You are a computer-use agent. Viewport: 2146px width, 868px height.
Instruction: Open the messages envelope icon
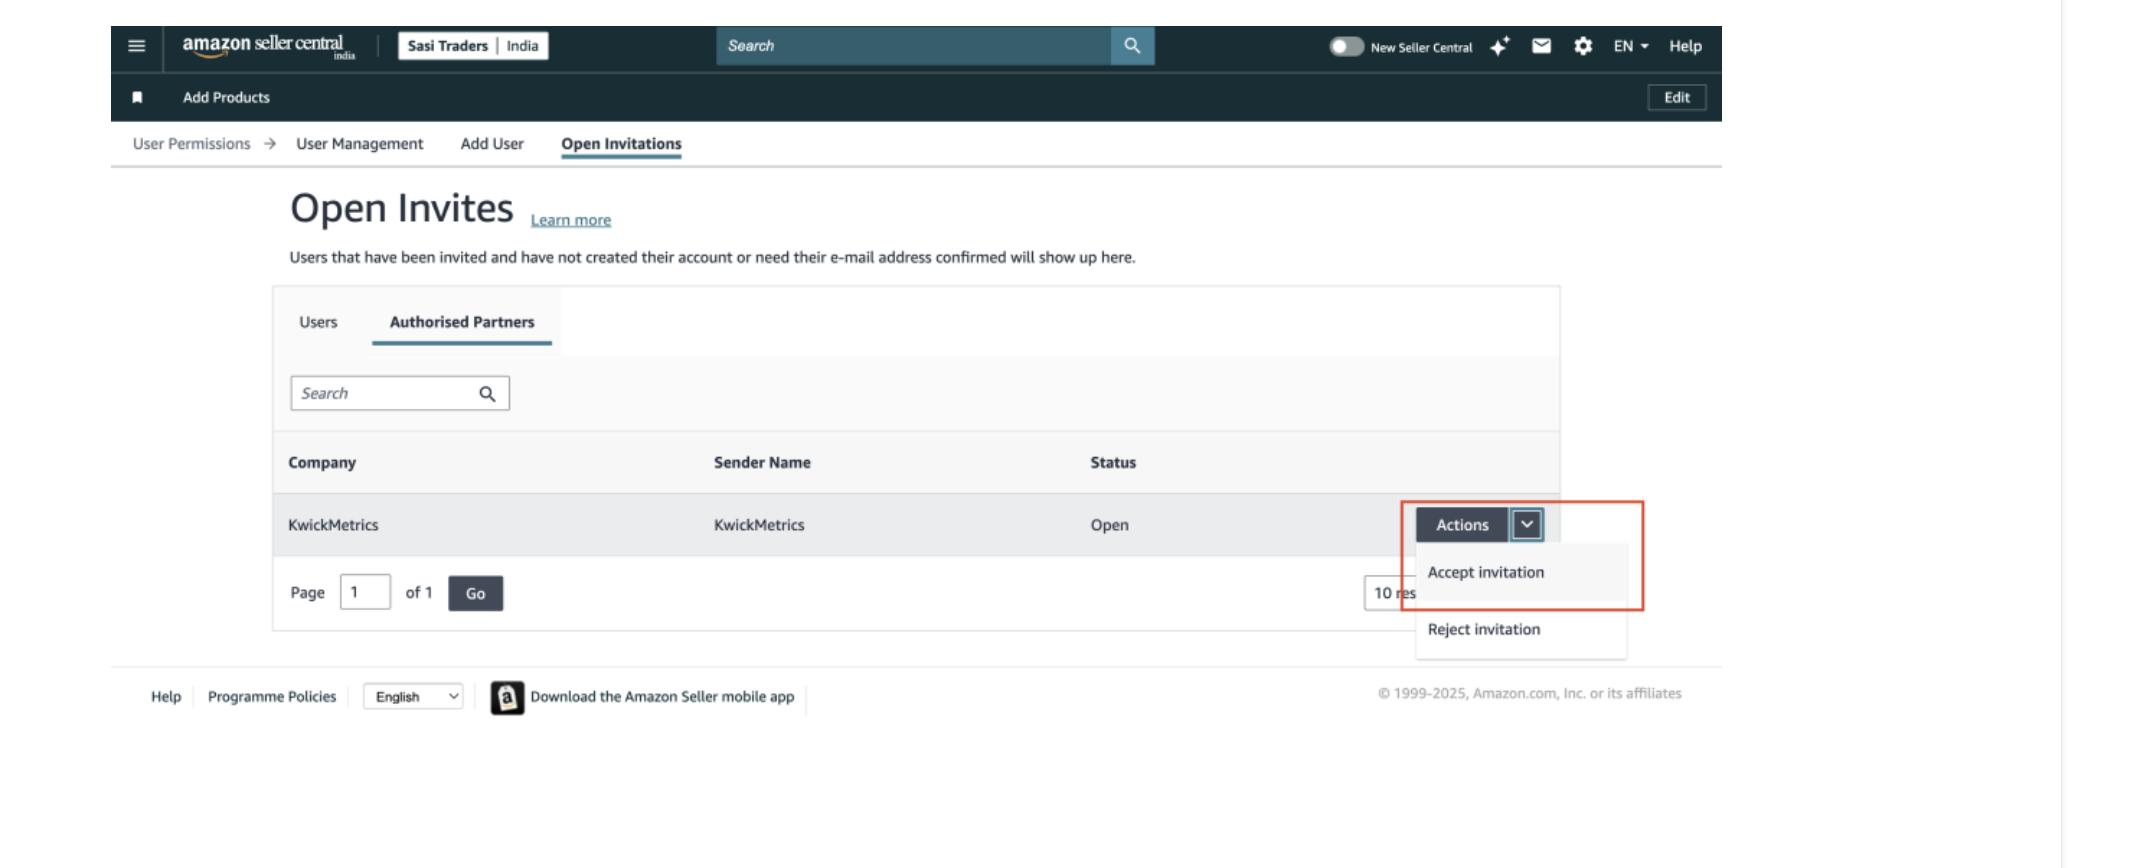[x=1541, y=46]
